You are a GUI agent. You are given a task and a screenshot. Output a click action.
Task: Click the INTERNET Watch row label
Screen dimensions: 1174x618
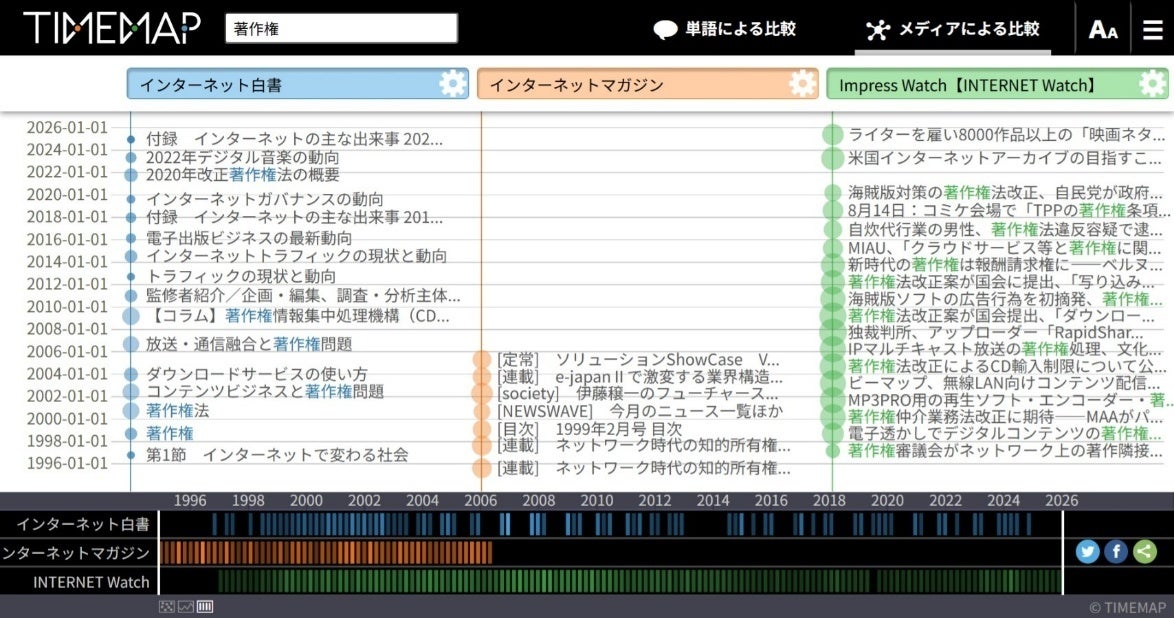pos(91,582)
